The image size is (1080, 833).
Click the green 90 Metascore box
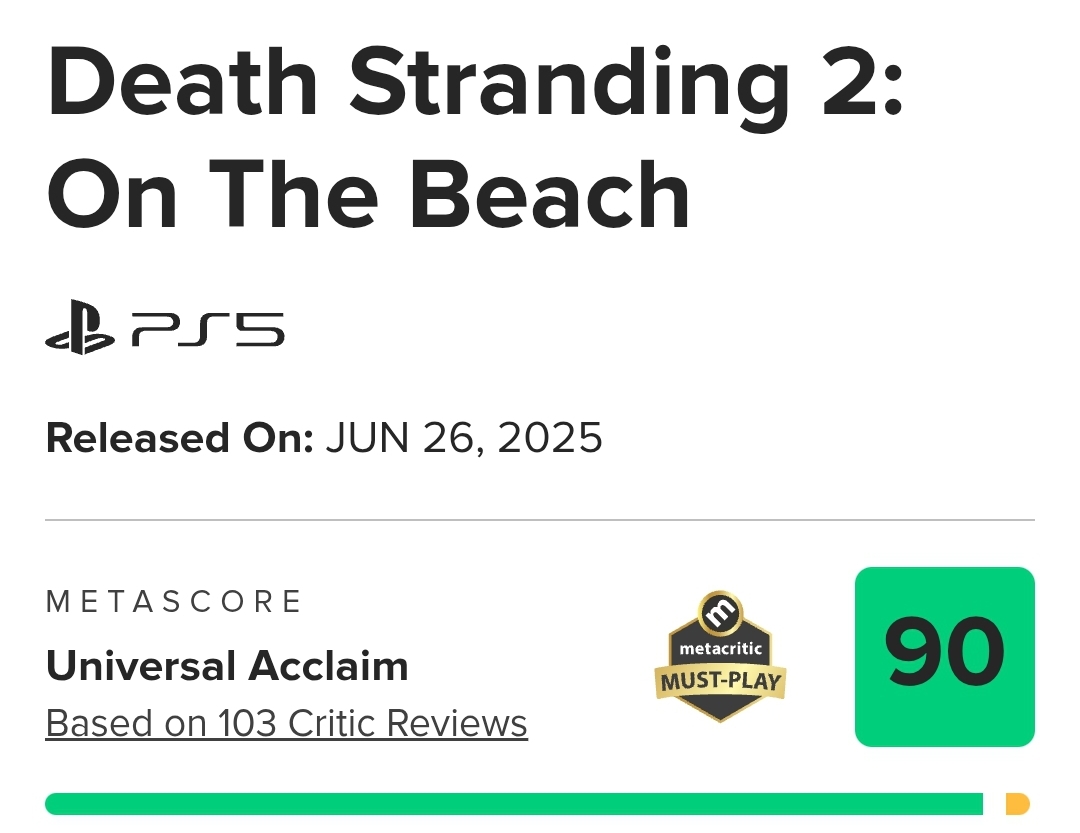point(944,657)
